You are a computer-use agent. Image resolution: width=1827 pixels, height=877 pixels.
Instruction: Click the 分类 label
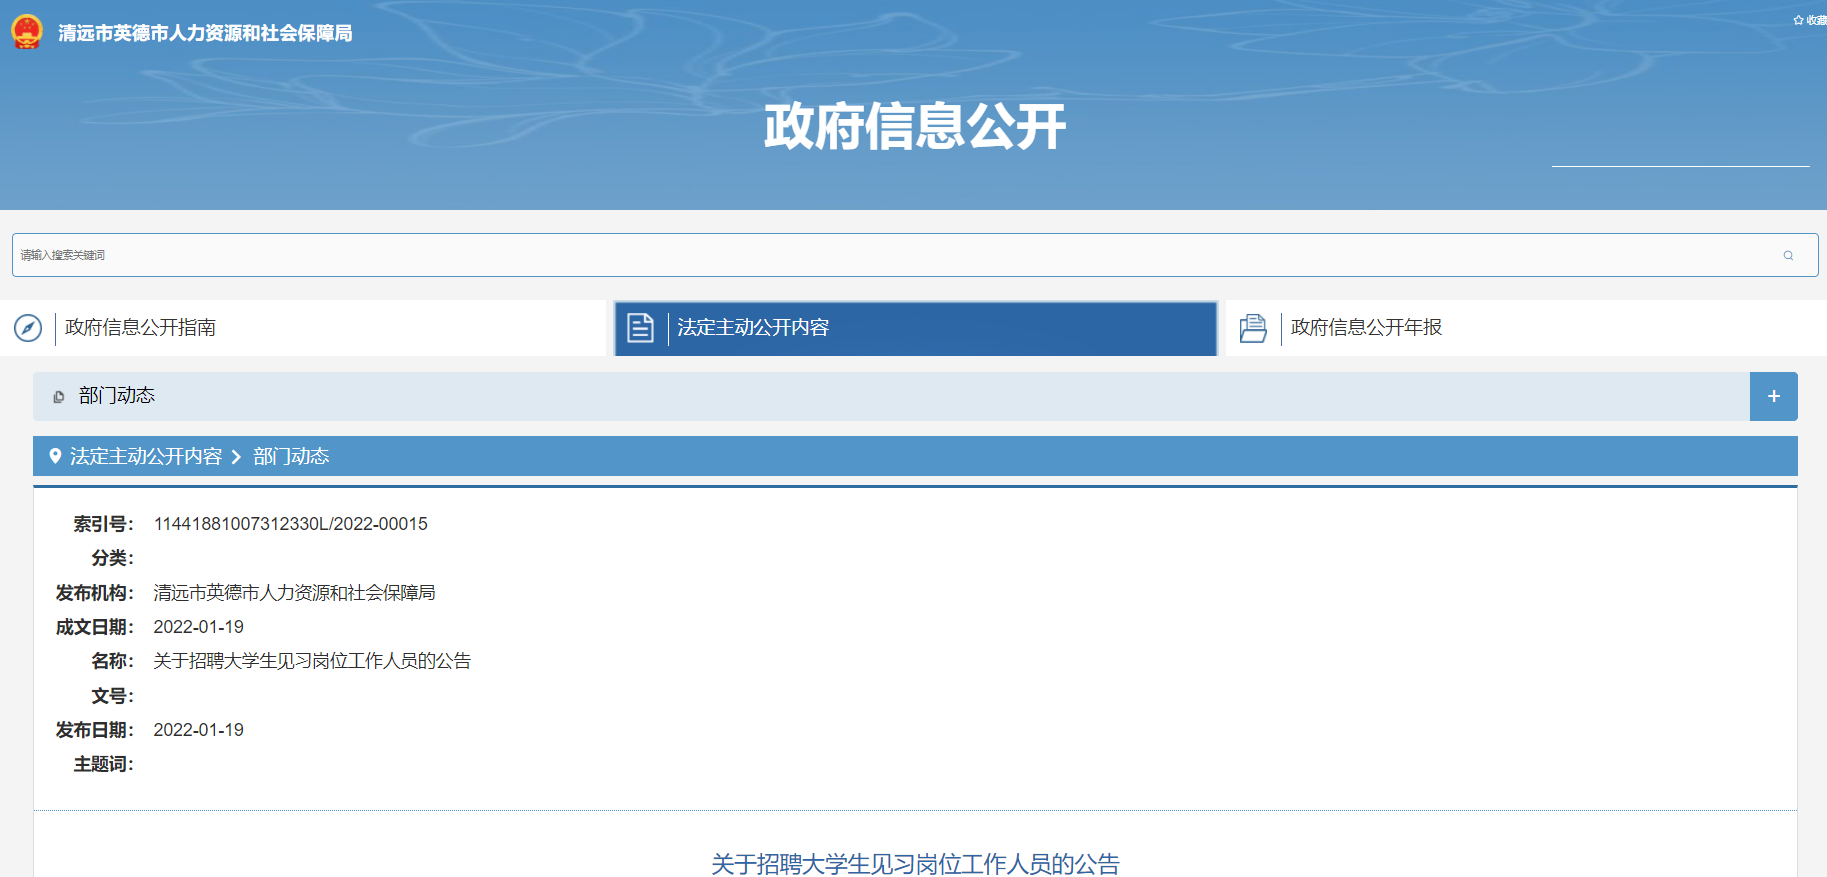click(x=112, y=558)
